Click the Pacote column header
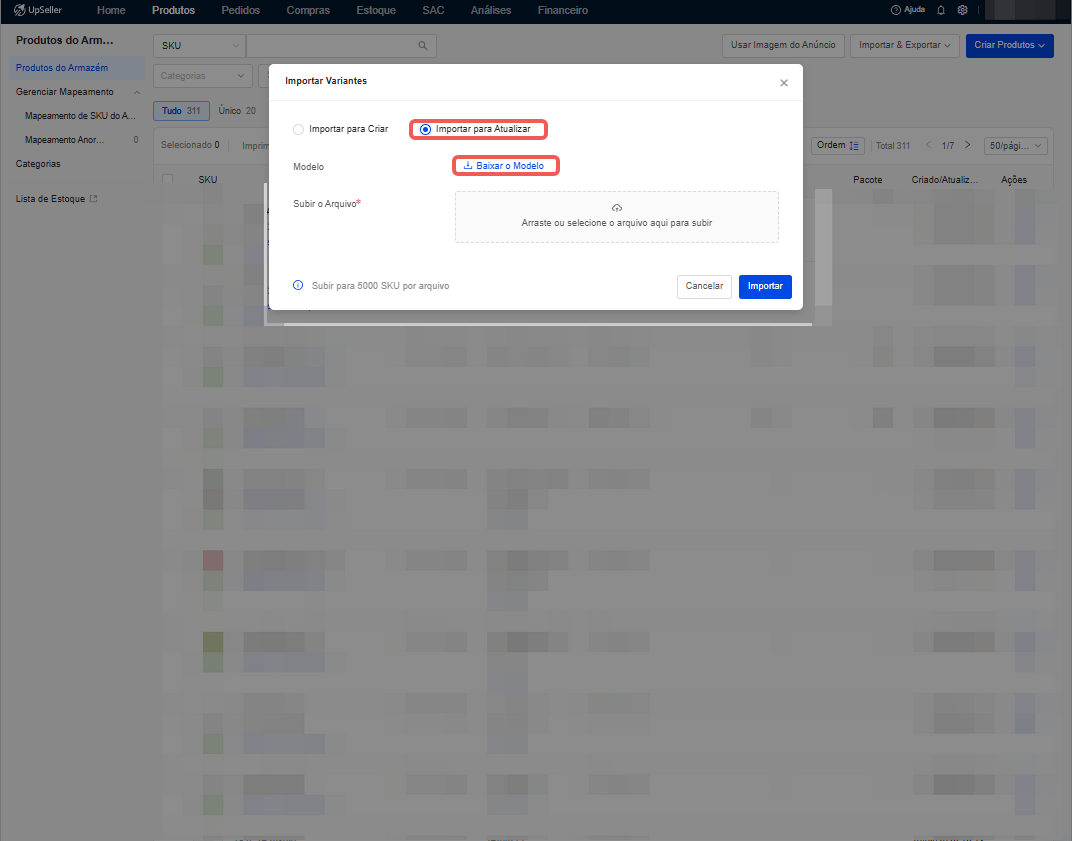 (x=868, y=180)
